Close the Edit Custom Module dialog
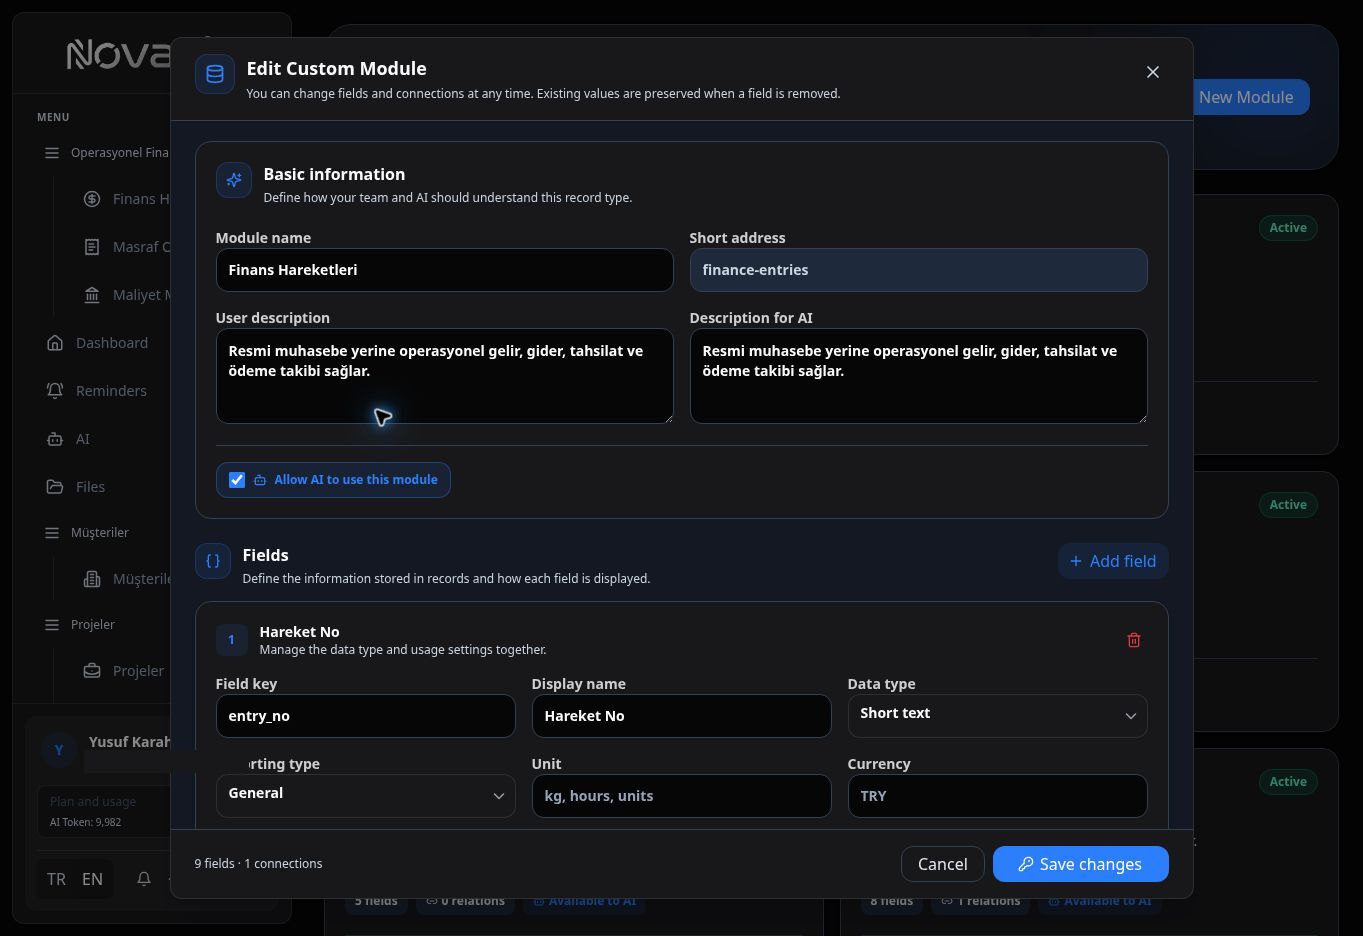This screenshot has width=1363, height=936. [x=1153, y=72]
